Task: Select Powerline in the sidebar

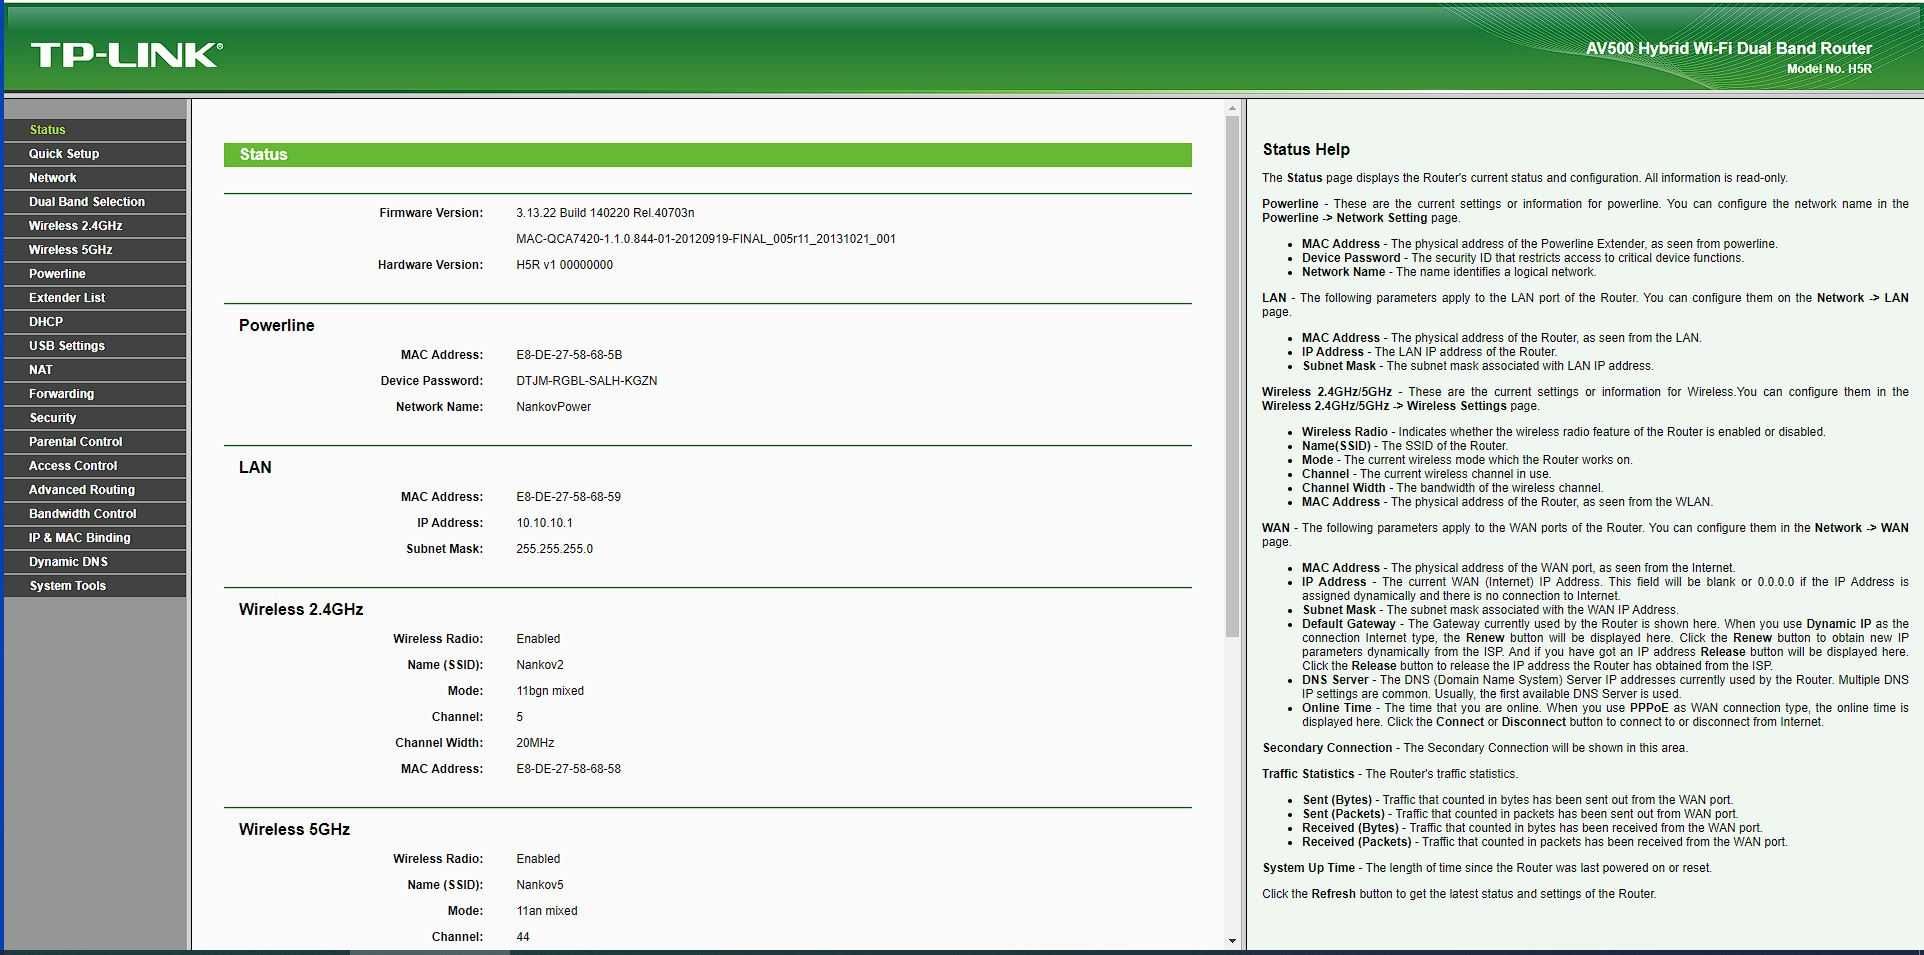Action: (x=95, y=274)
